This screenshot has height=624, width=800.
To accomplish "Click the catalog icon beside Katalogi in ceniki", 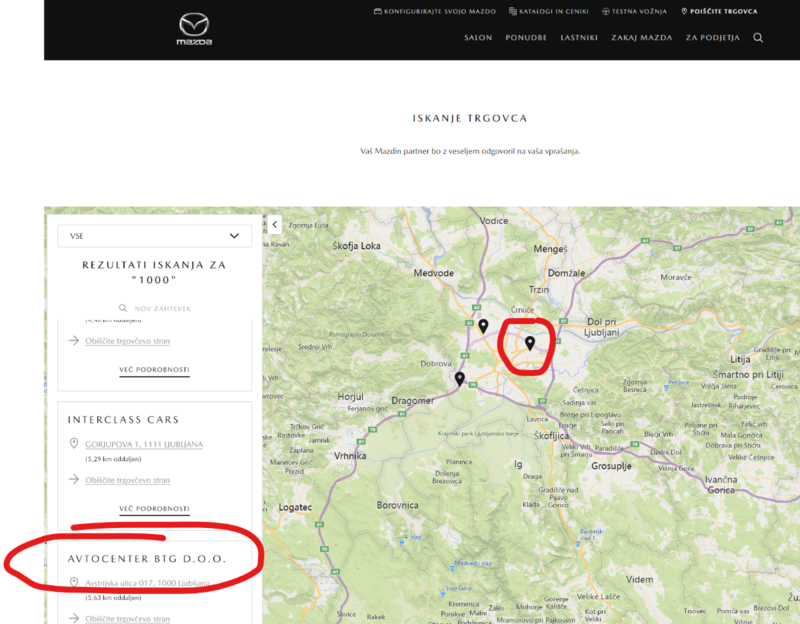I will point(513,11).
